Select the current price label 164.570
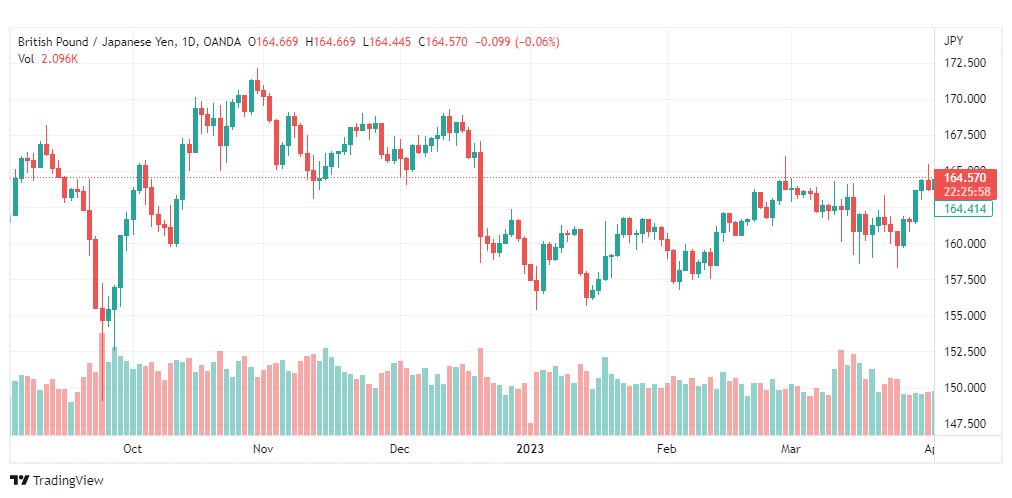 point(966,178)
